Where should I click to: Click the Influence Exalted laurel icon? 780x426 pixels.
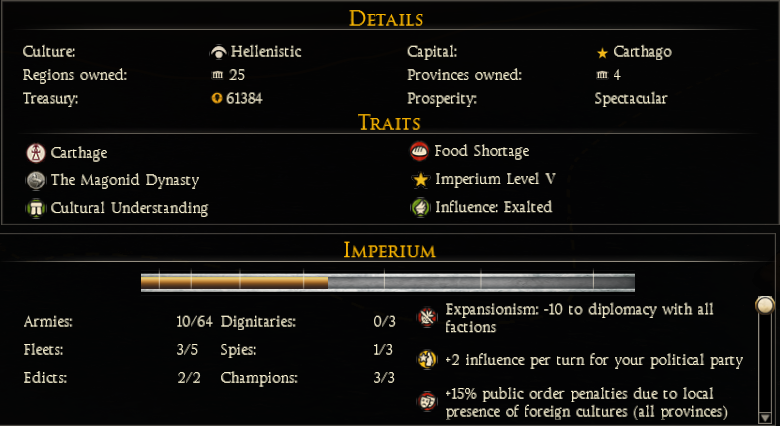(420, 208)
